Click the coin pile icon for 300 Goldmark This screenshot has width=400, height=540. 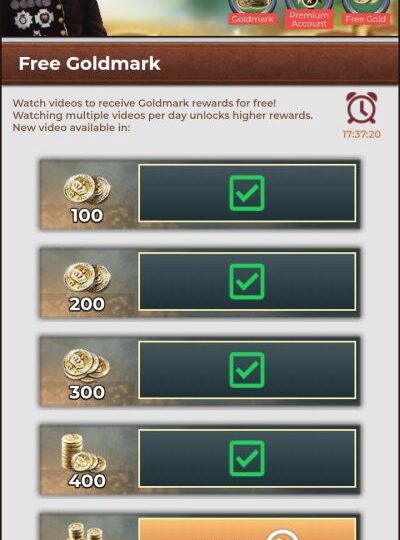pyautogui.click(x=86, y=366)
